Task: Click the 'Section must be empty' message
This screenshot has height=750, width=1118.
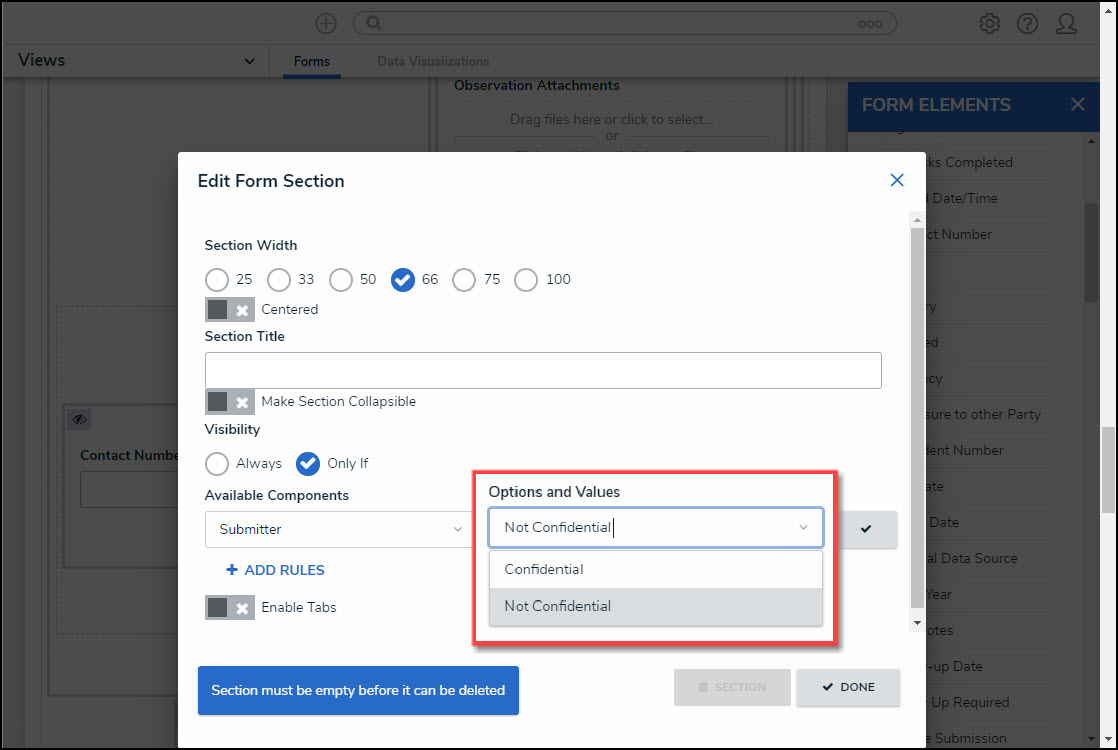Action: pyautogui.click(x=358, y=691)
